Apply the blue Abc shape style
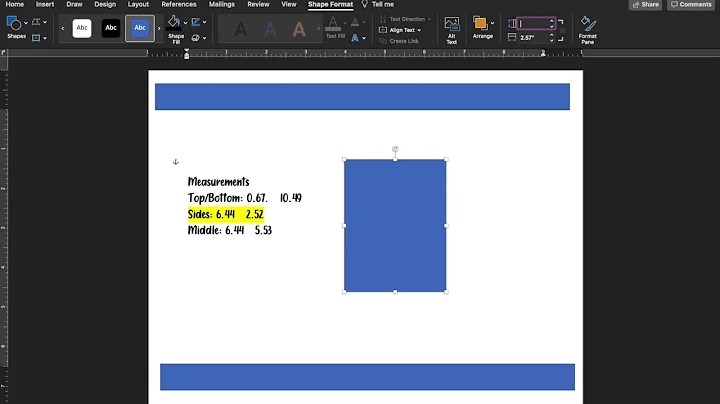The height and width of the screenshot is (404, 720). click(x=140, y=28)
